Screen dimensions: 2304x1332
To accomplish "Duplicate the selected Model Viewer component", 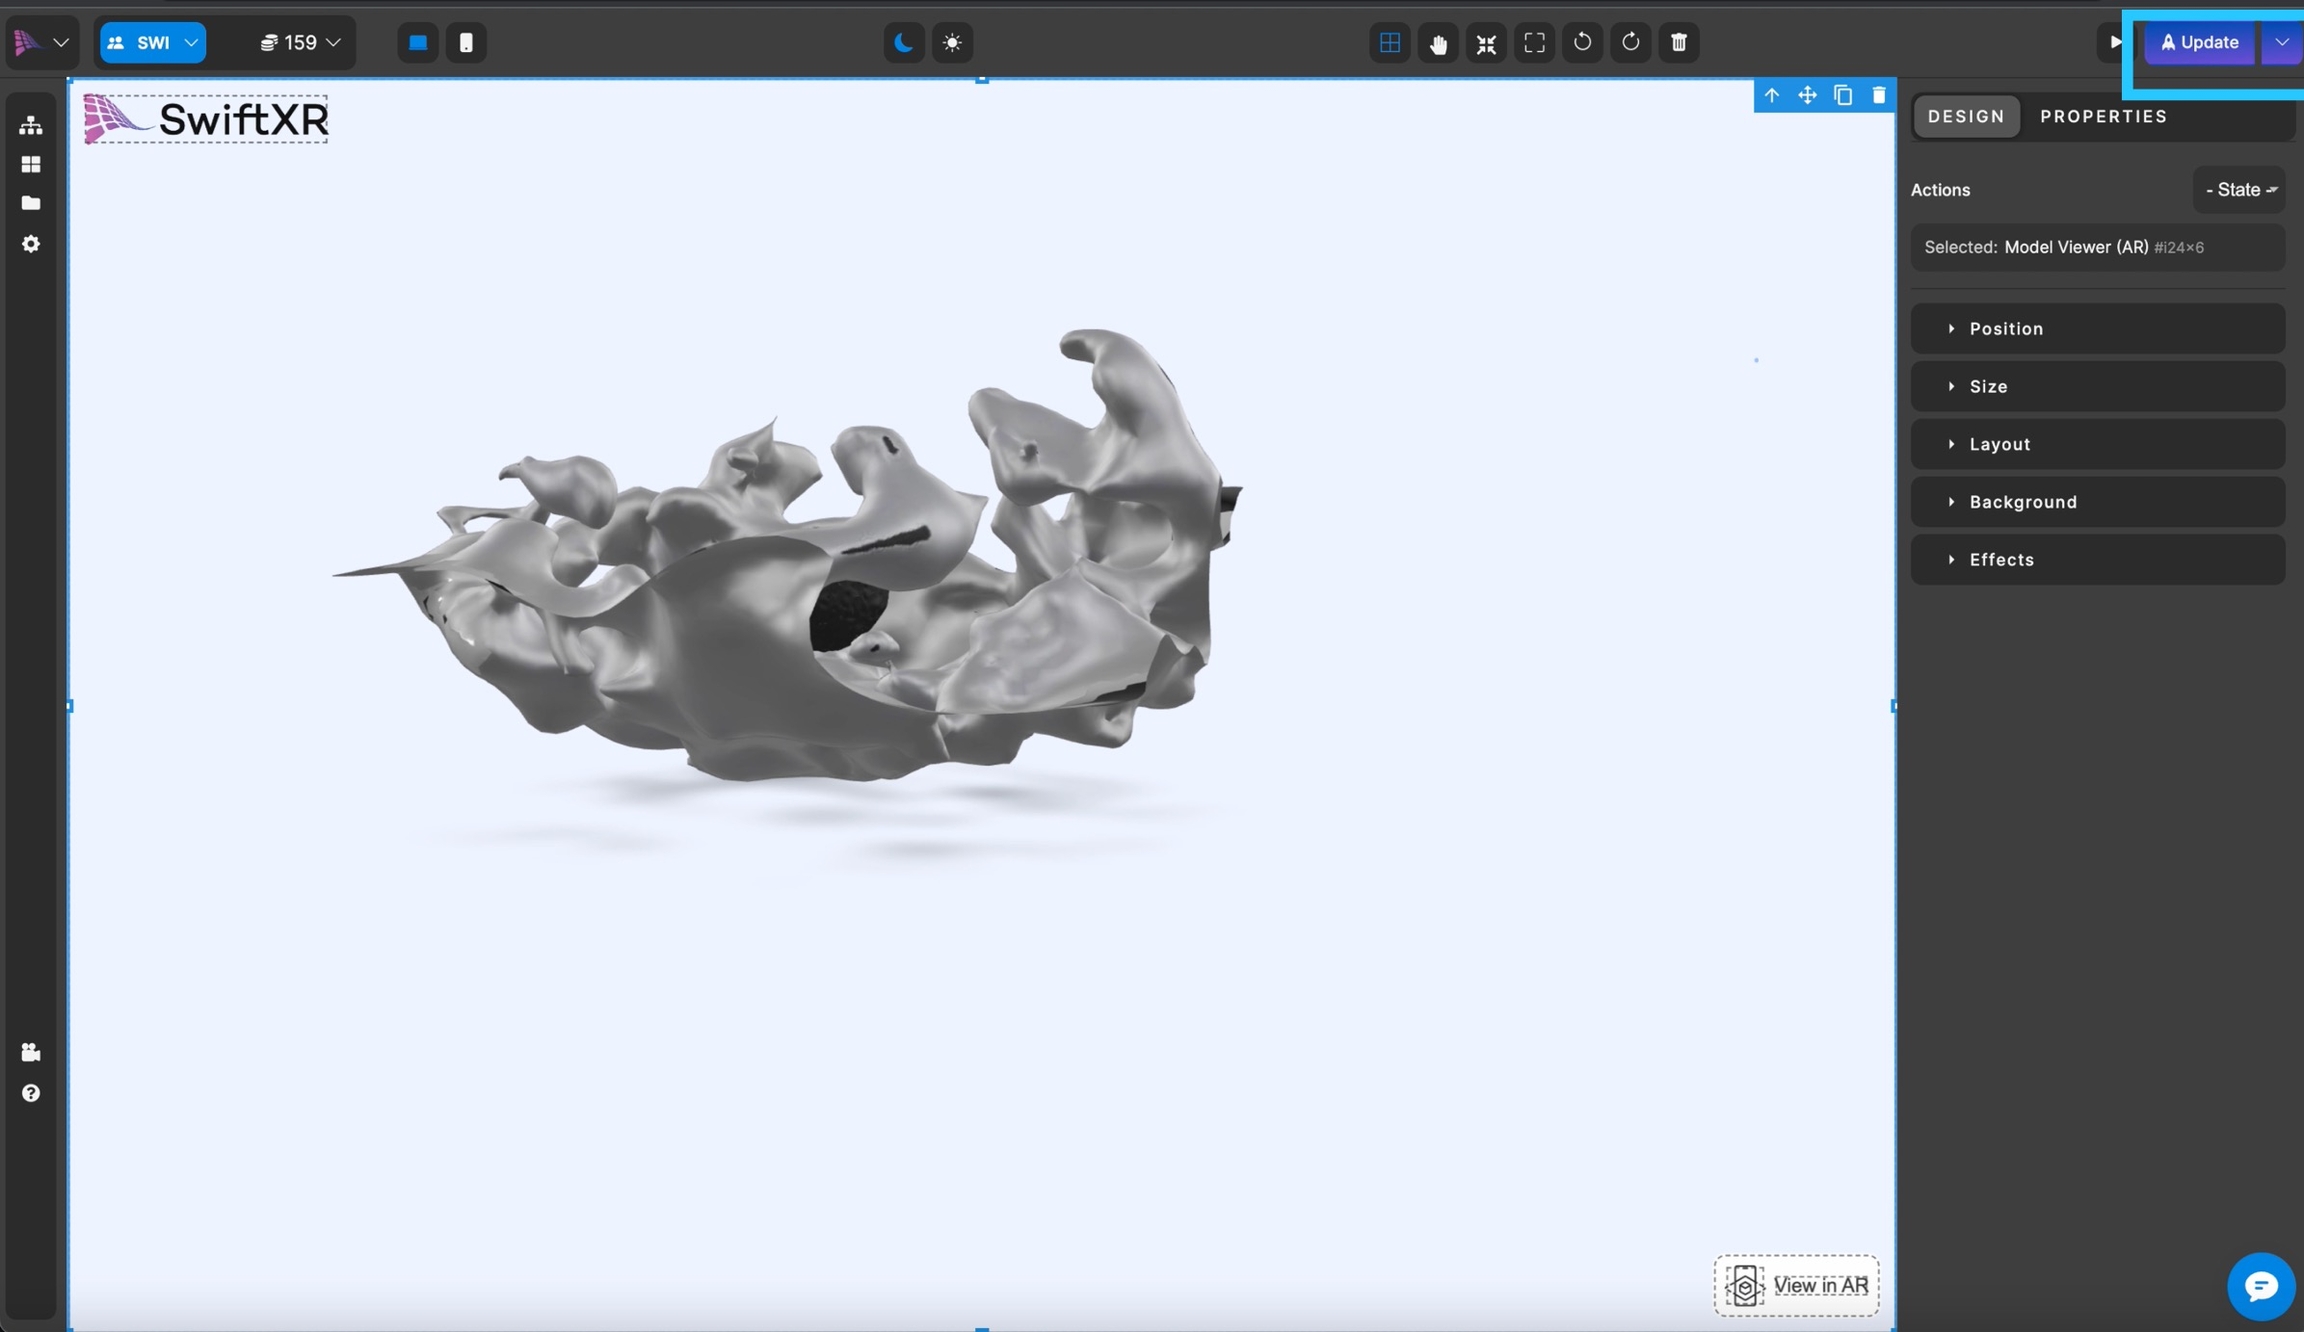I will (1843, 95).
